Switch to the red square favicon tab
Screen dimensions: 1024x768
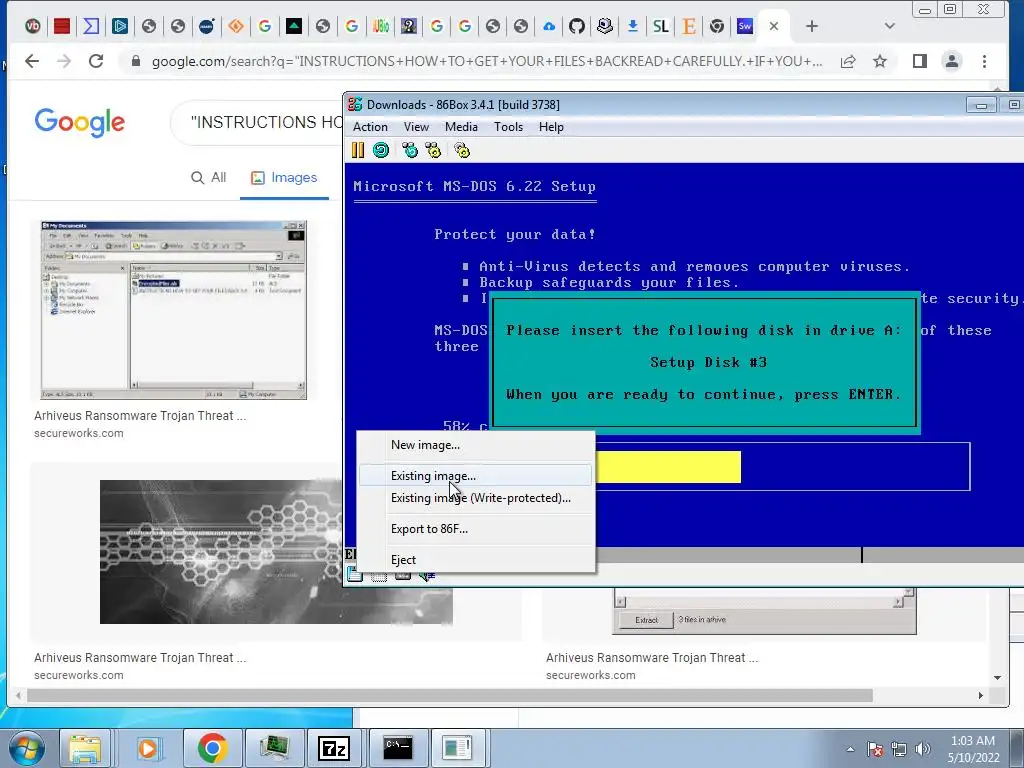(x=62, y=26)
